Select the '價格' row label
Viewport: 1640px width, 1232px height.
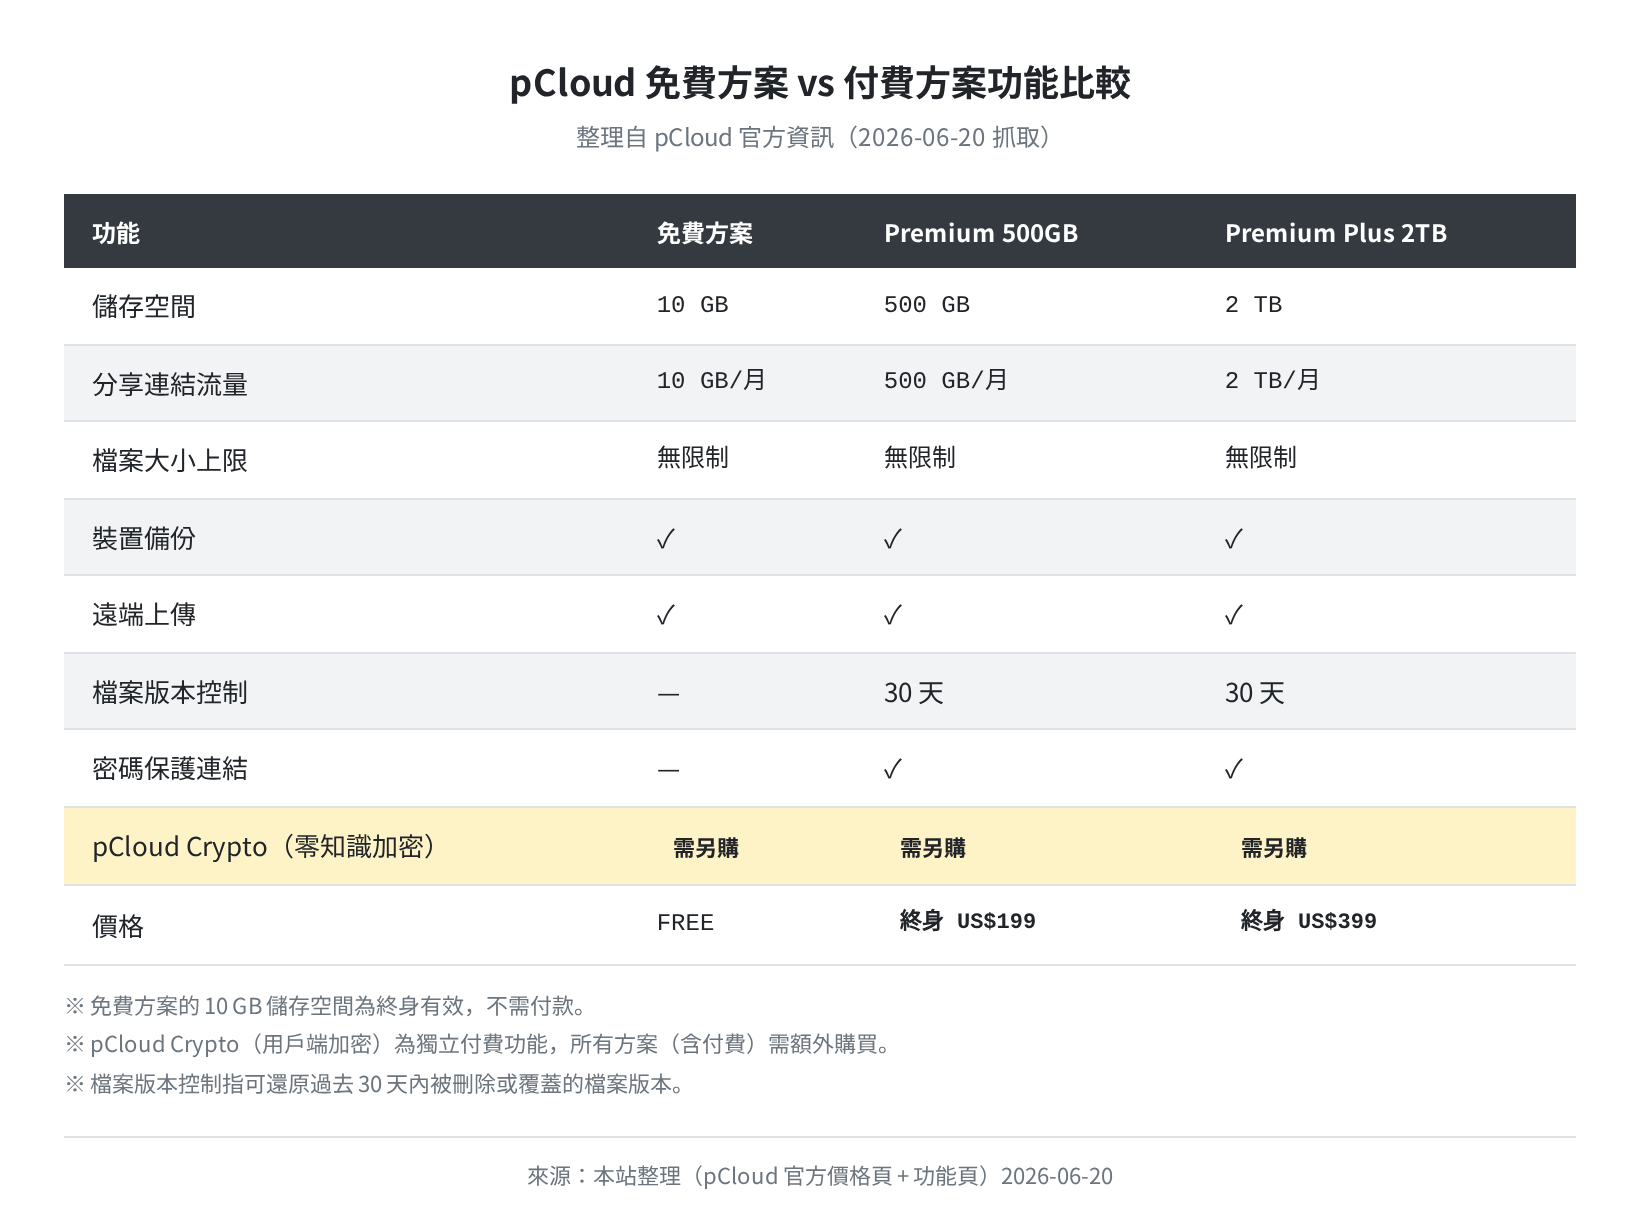tap(118, 926)
